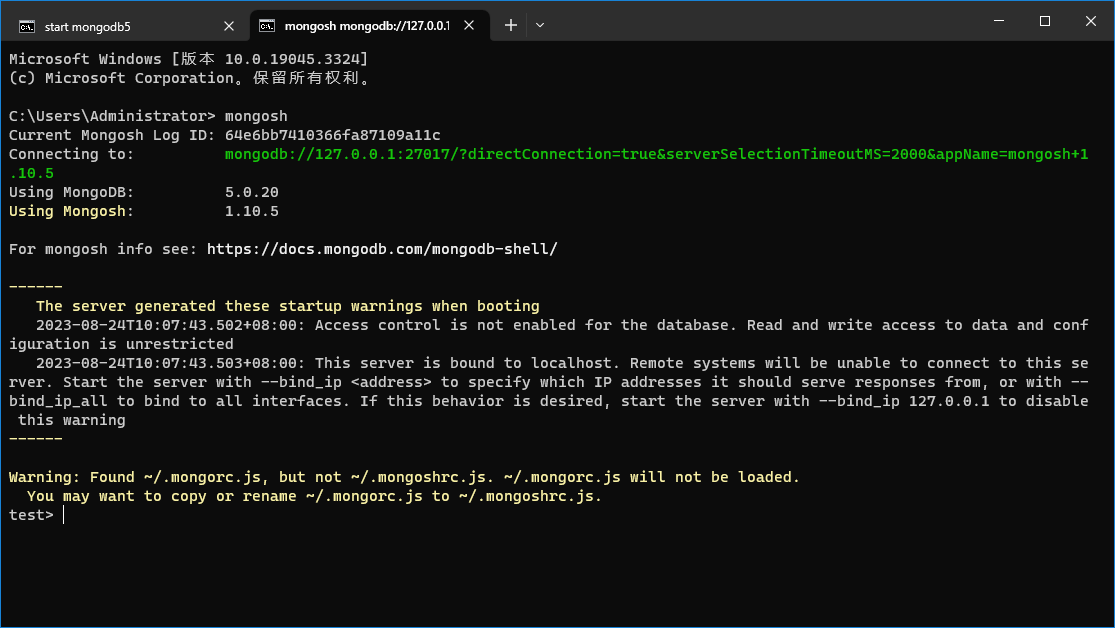Click the startup warnings heading text
This screenshot has height=628, width=1115.
coord(287,306)
